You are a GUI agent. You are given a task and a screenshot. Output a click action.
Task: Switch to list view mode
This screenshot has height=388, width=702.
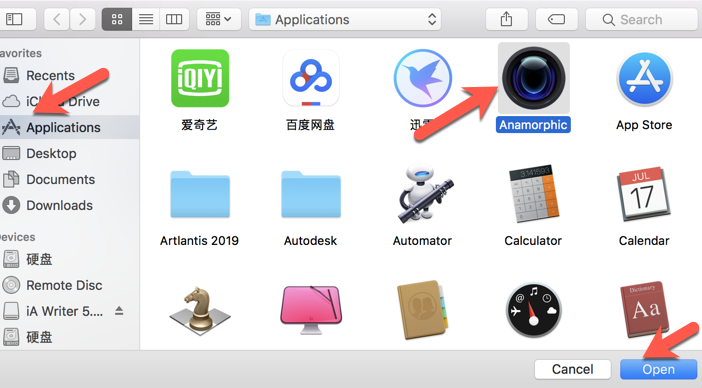click(x=146, y=19)
